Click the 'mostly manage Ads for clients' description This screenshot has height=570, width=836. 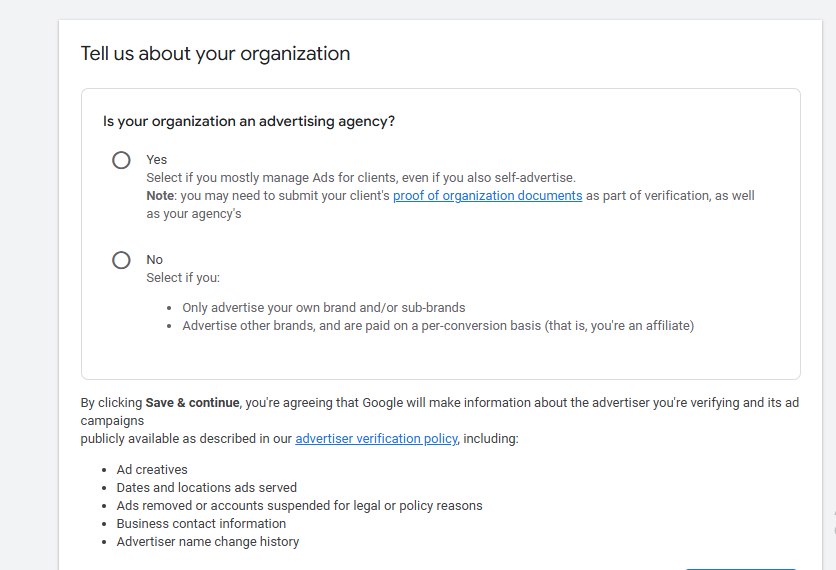(360, 178)
